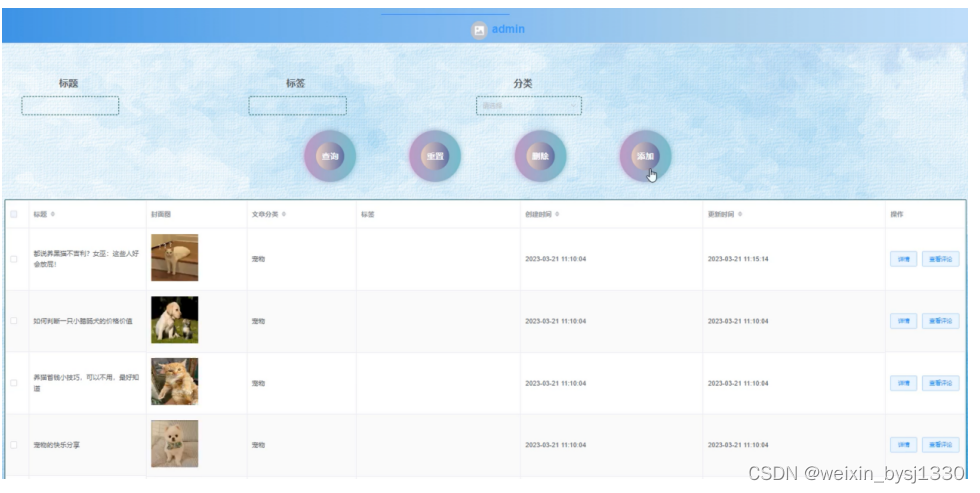Screen dimensions: 980x493
Task: Open the 分类 dropdown selector
Action: point(529,106)
